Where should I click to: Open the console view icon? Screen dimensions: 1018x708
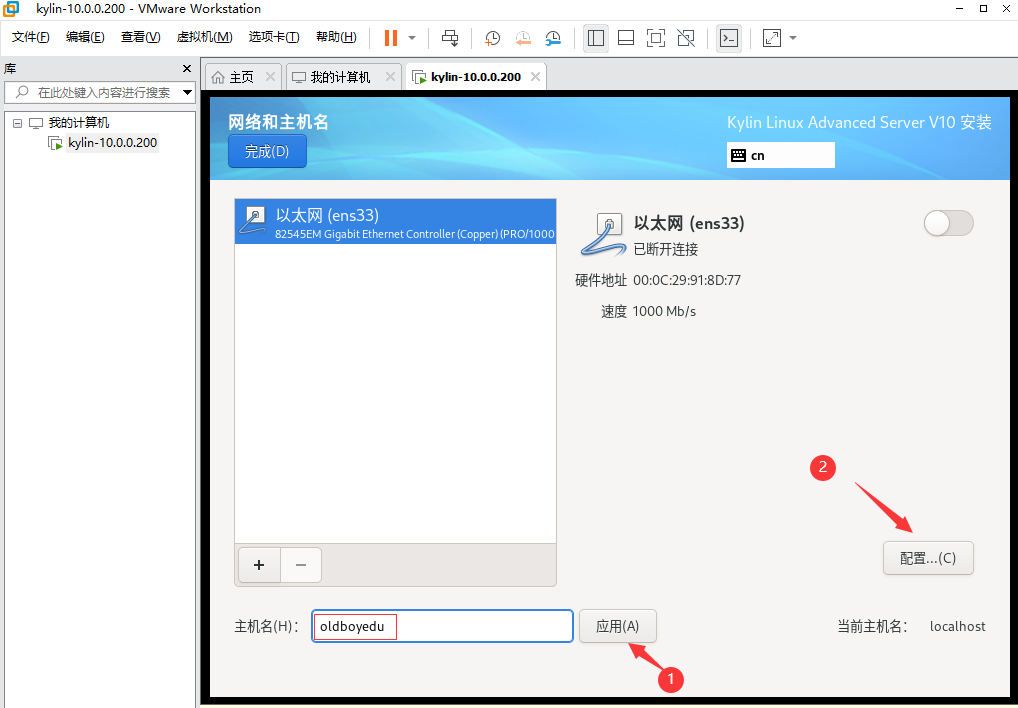pyautogui.click(x=729, y=38)
